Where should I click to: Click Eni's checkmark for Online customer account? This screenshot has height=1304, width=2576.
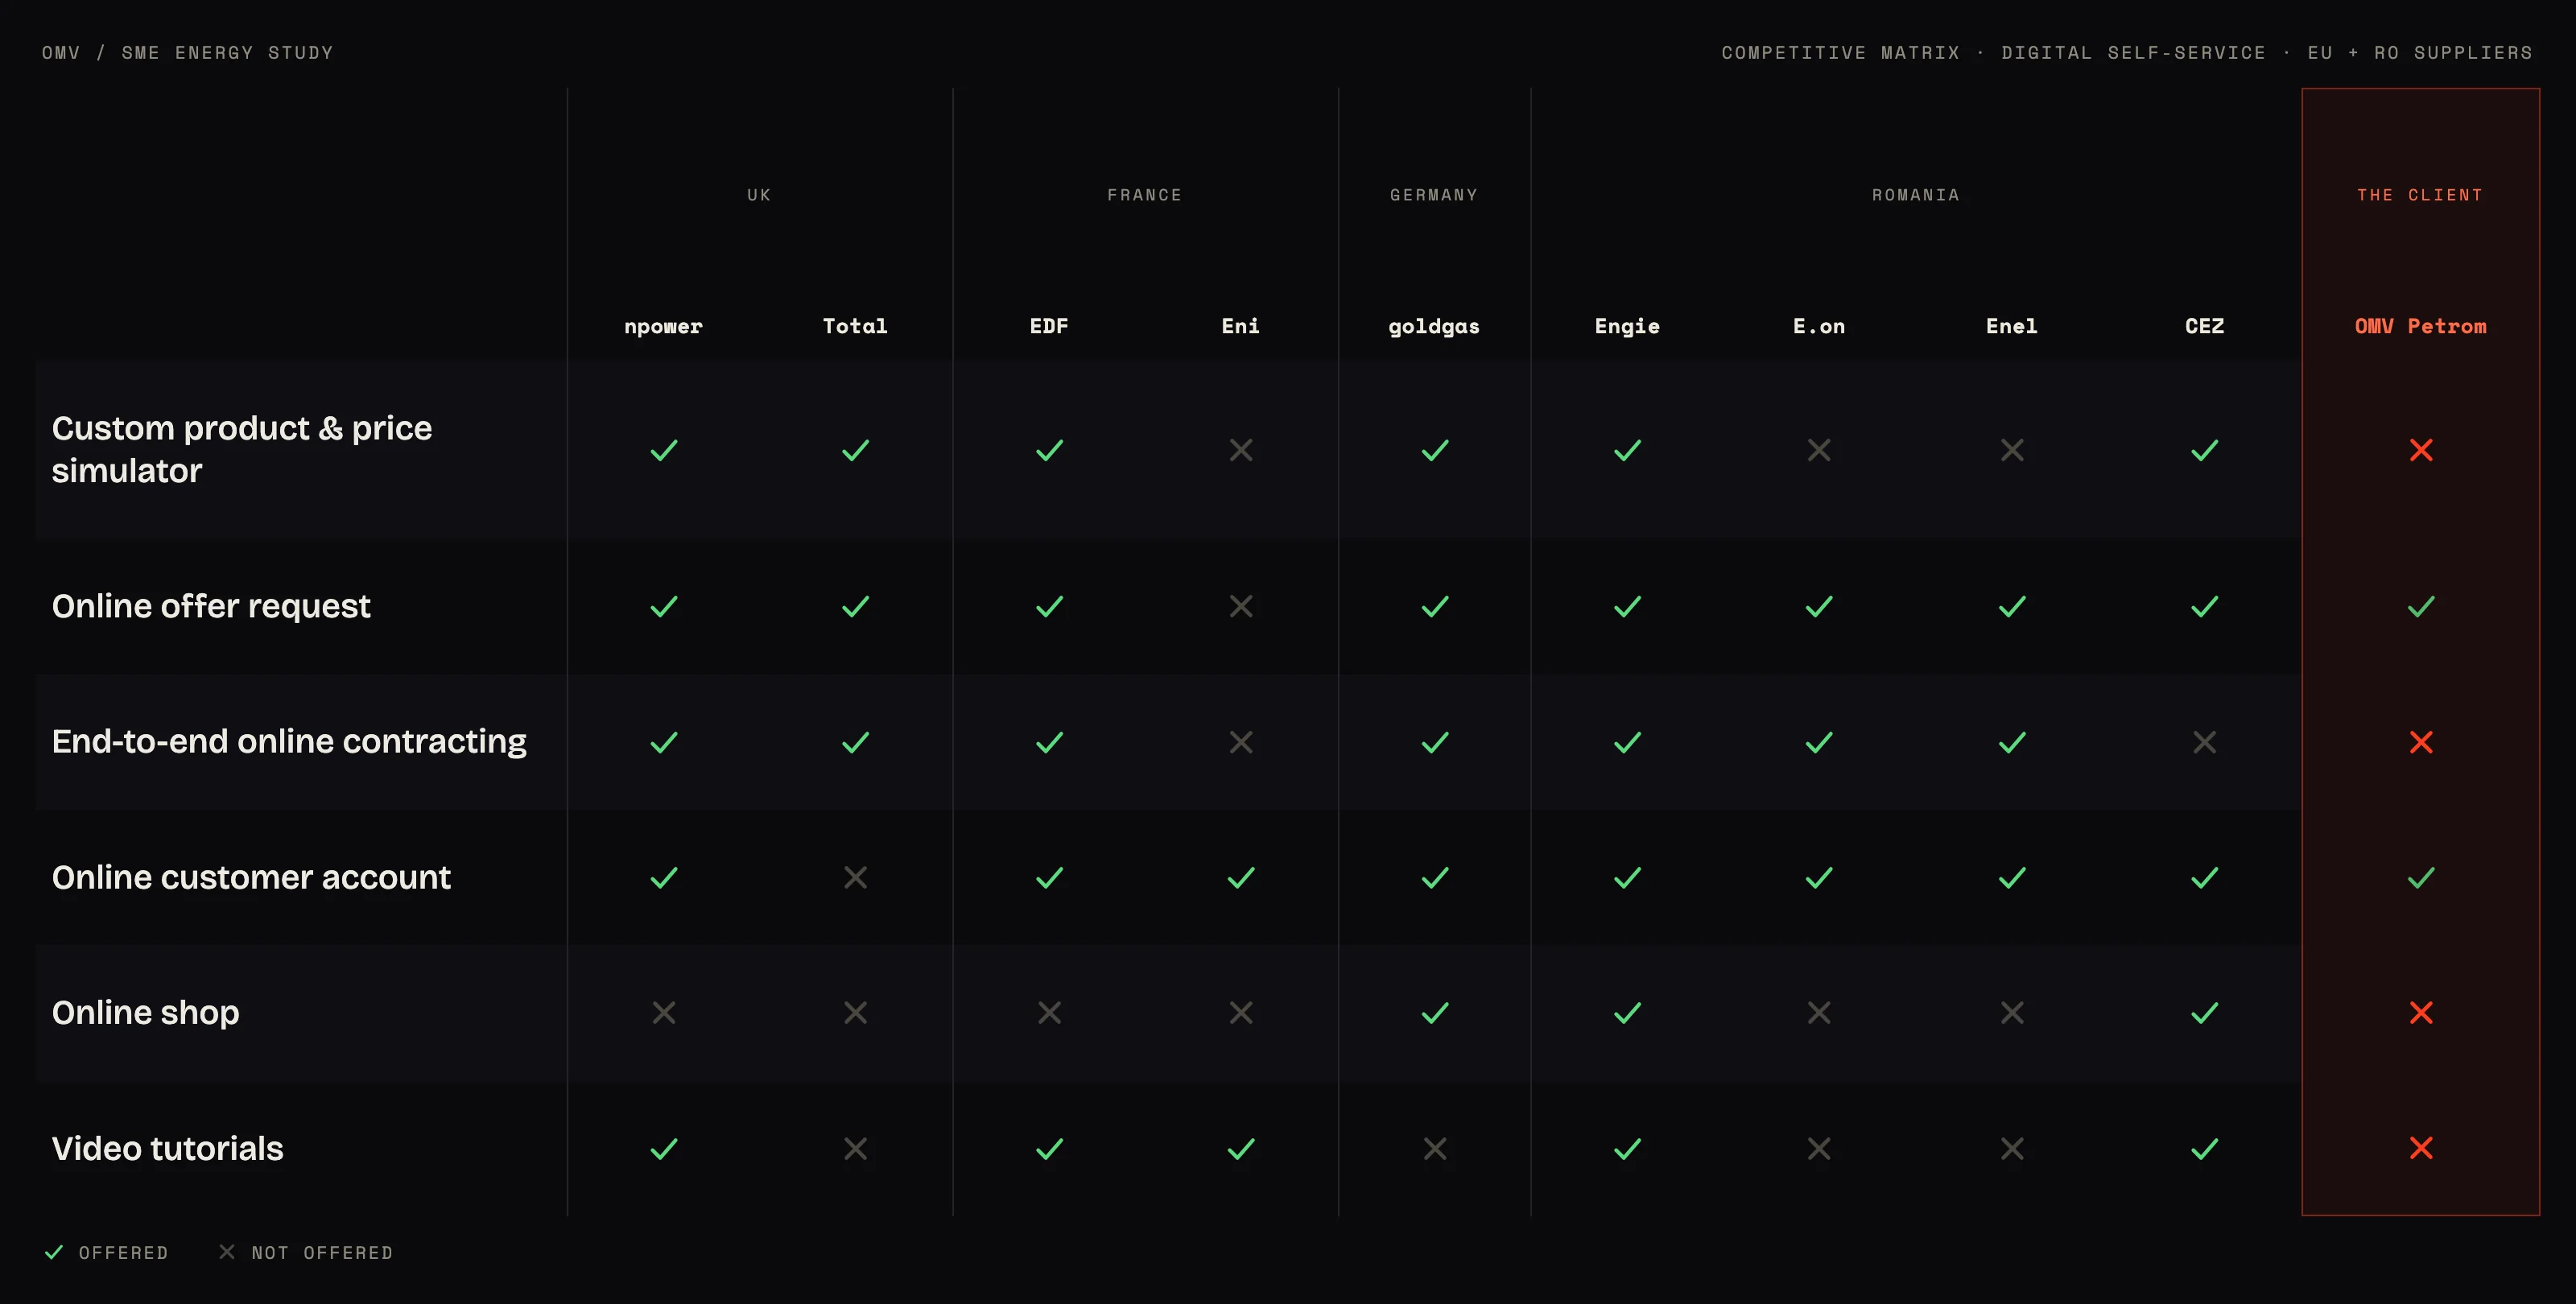coord(1241,877)
